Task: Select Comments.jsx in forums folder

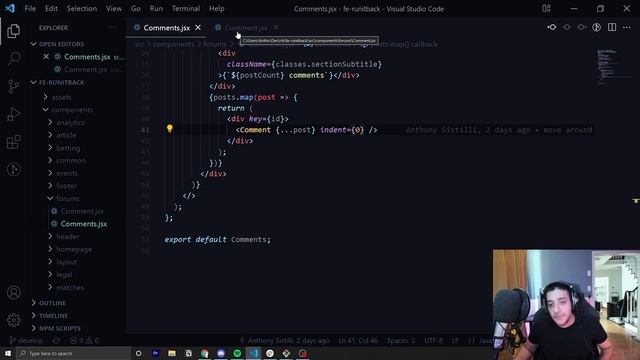Action: coord(84,224)
